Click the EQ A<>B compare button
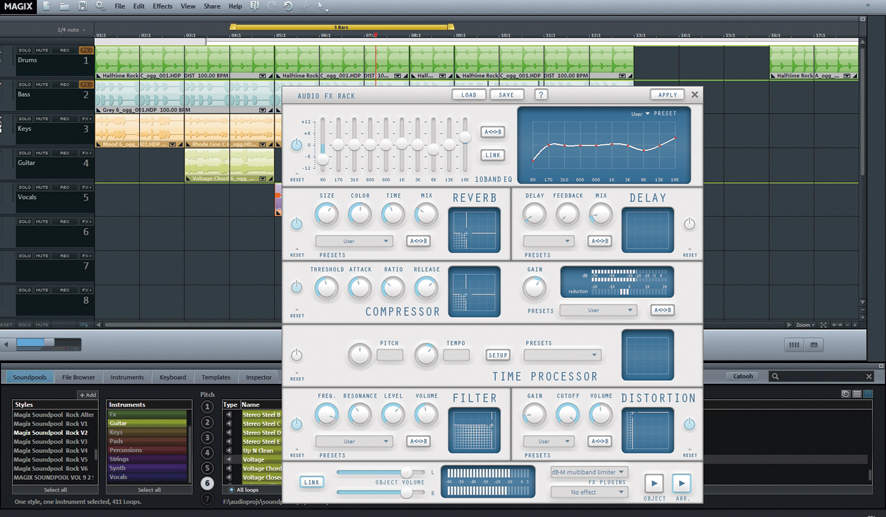 [x=493, y=132]
